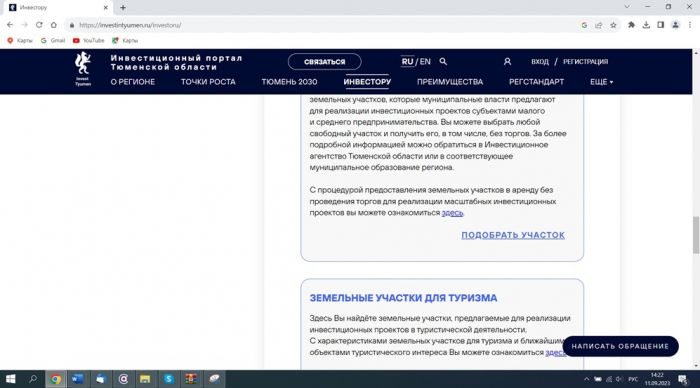700x388 pixels.
Task: Click the page vertical scrollbar thumb
Action: [x=696, y=234]
